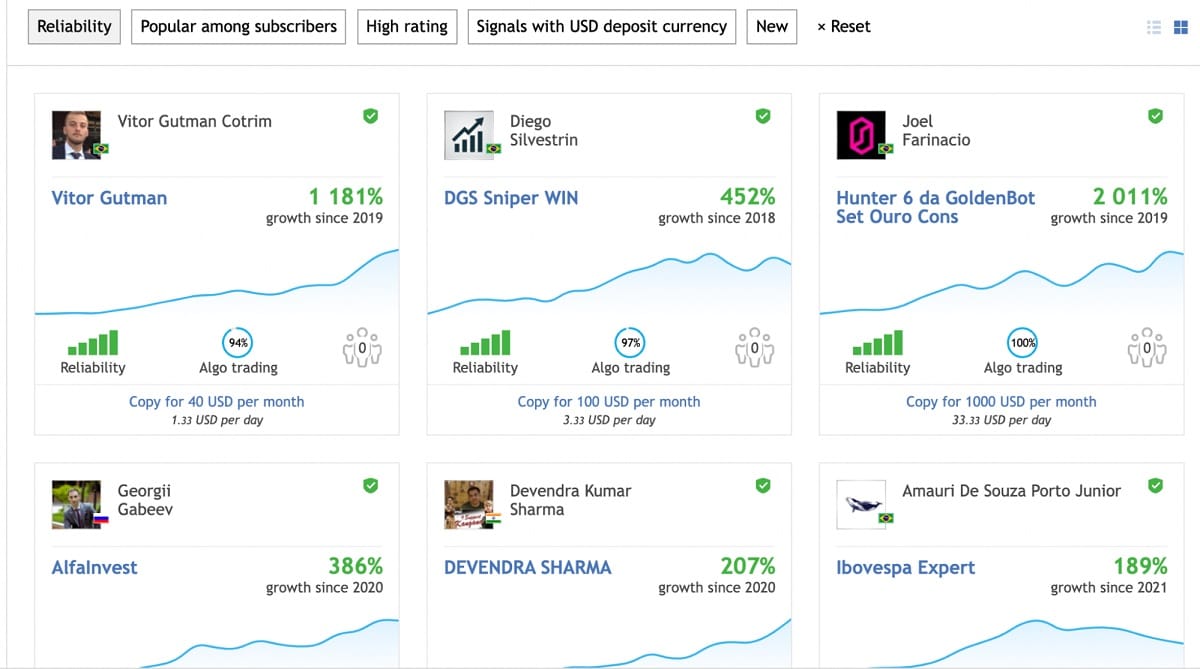This screenshot has width=1200, height=669.
Task: Click the Vitor Gutman growth chart
Action: [x=217, y=282]
